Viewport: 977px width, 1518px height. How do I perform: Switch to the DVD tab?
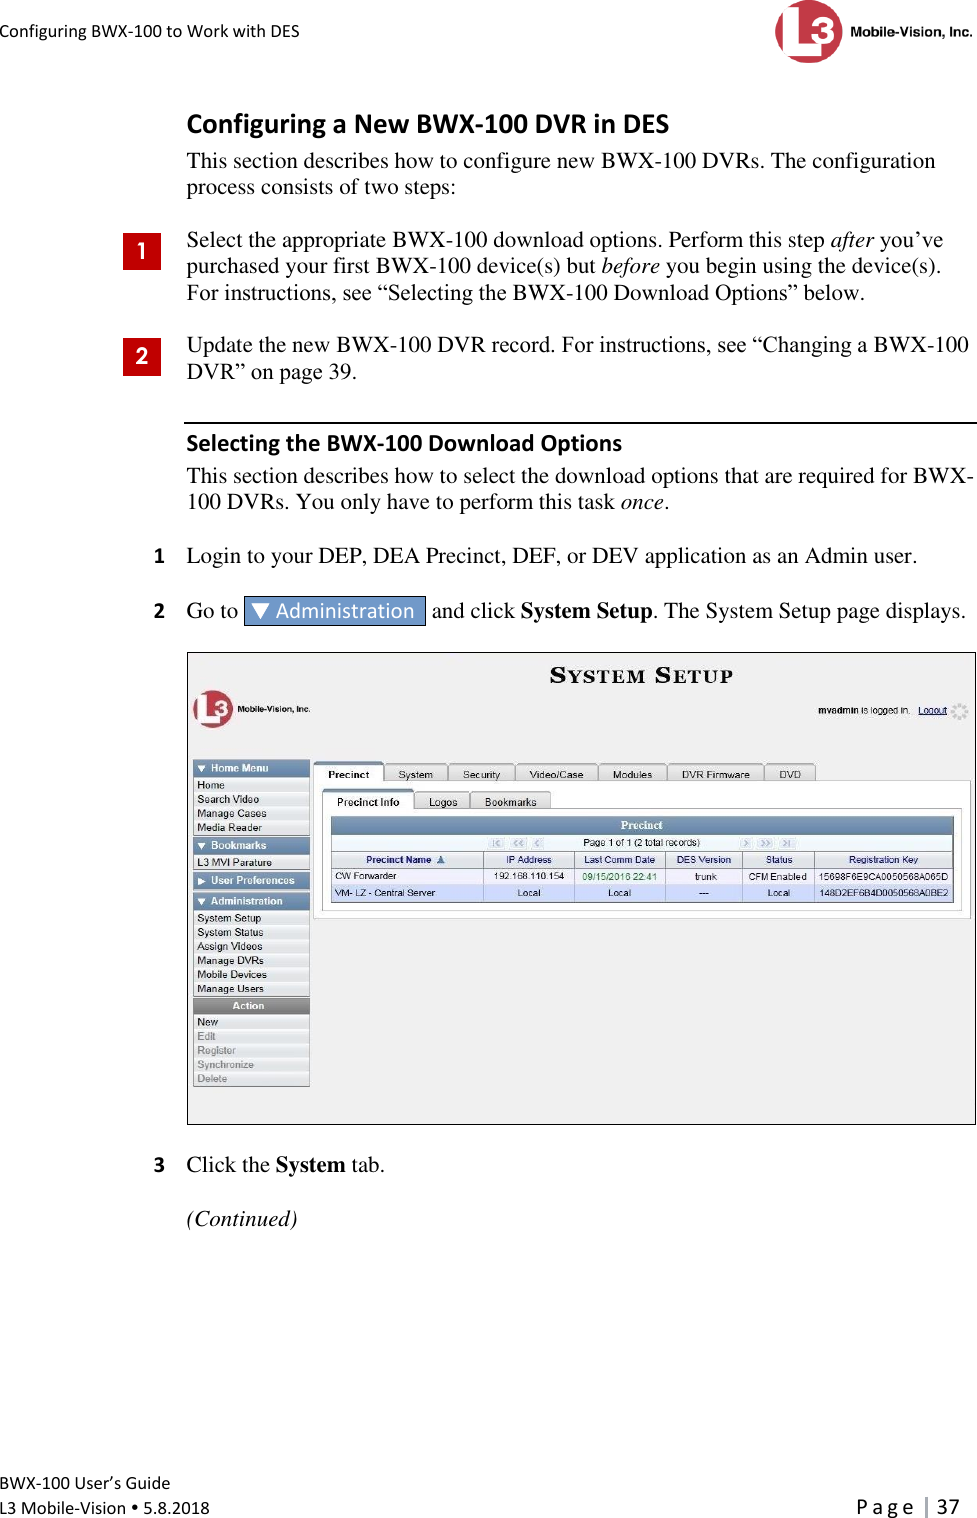[x=790, y=774]
